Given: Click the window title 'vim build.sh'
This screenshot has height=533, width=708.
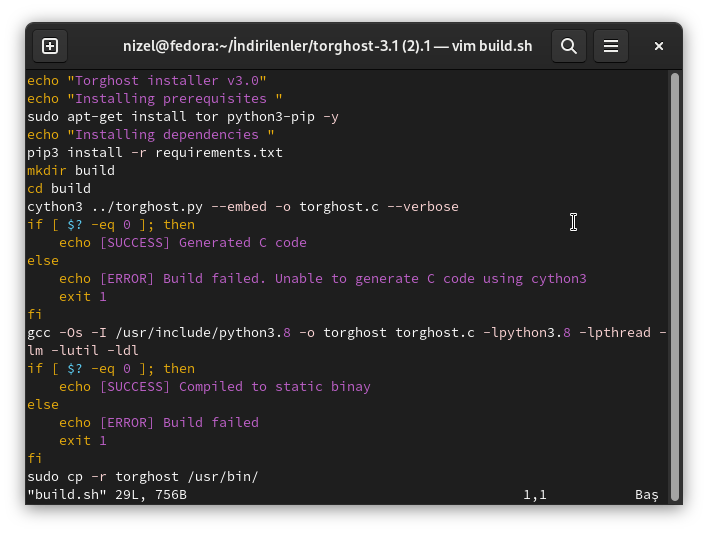Looking at the screenshot, I should (492, 46).
